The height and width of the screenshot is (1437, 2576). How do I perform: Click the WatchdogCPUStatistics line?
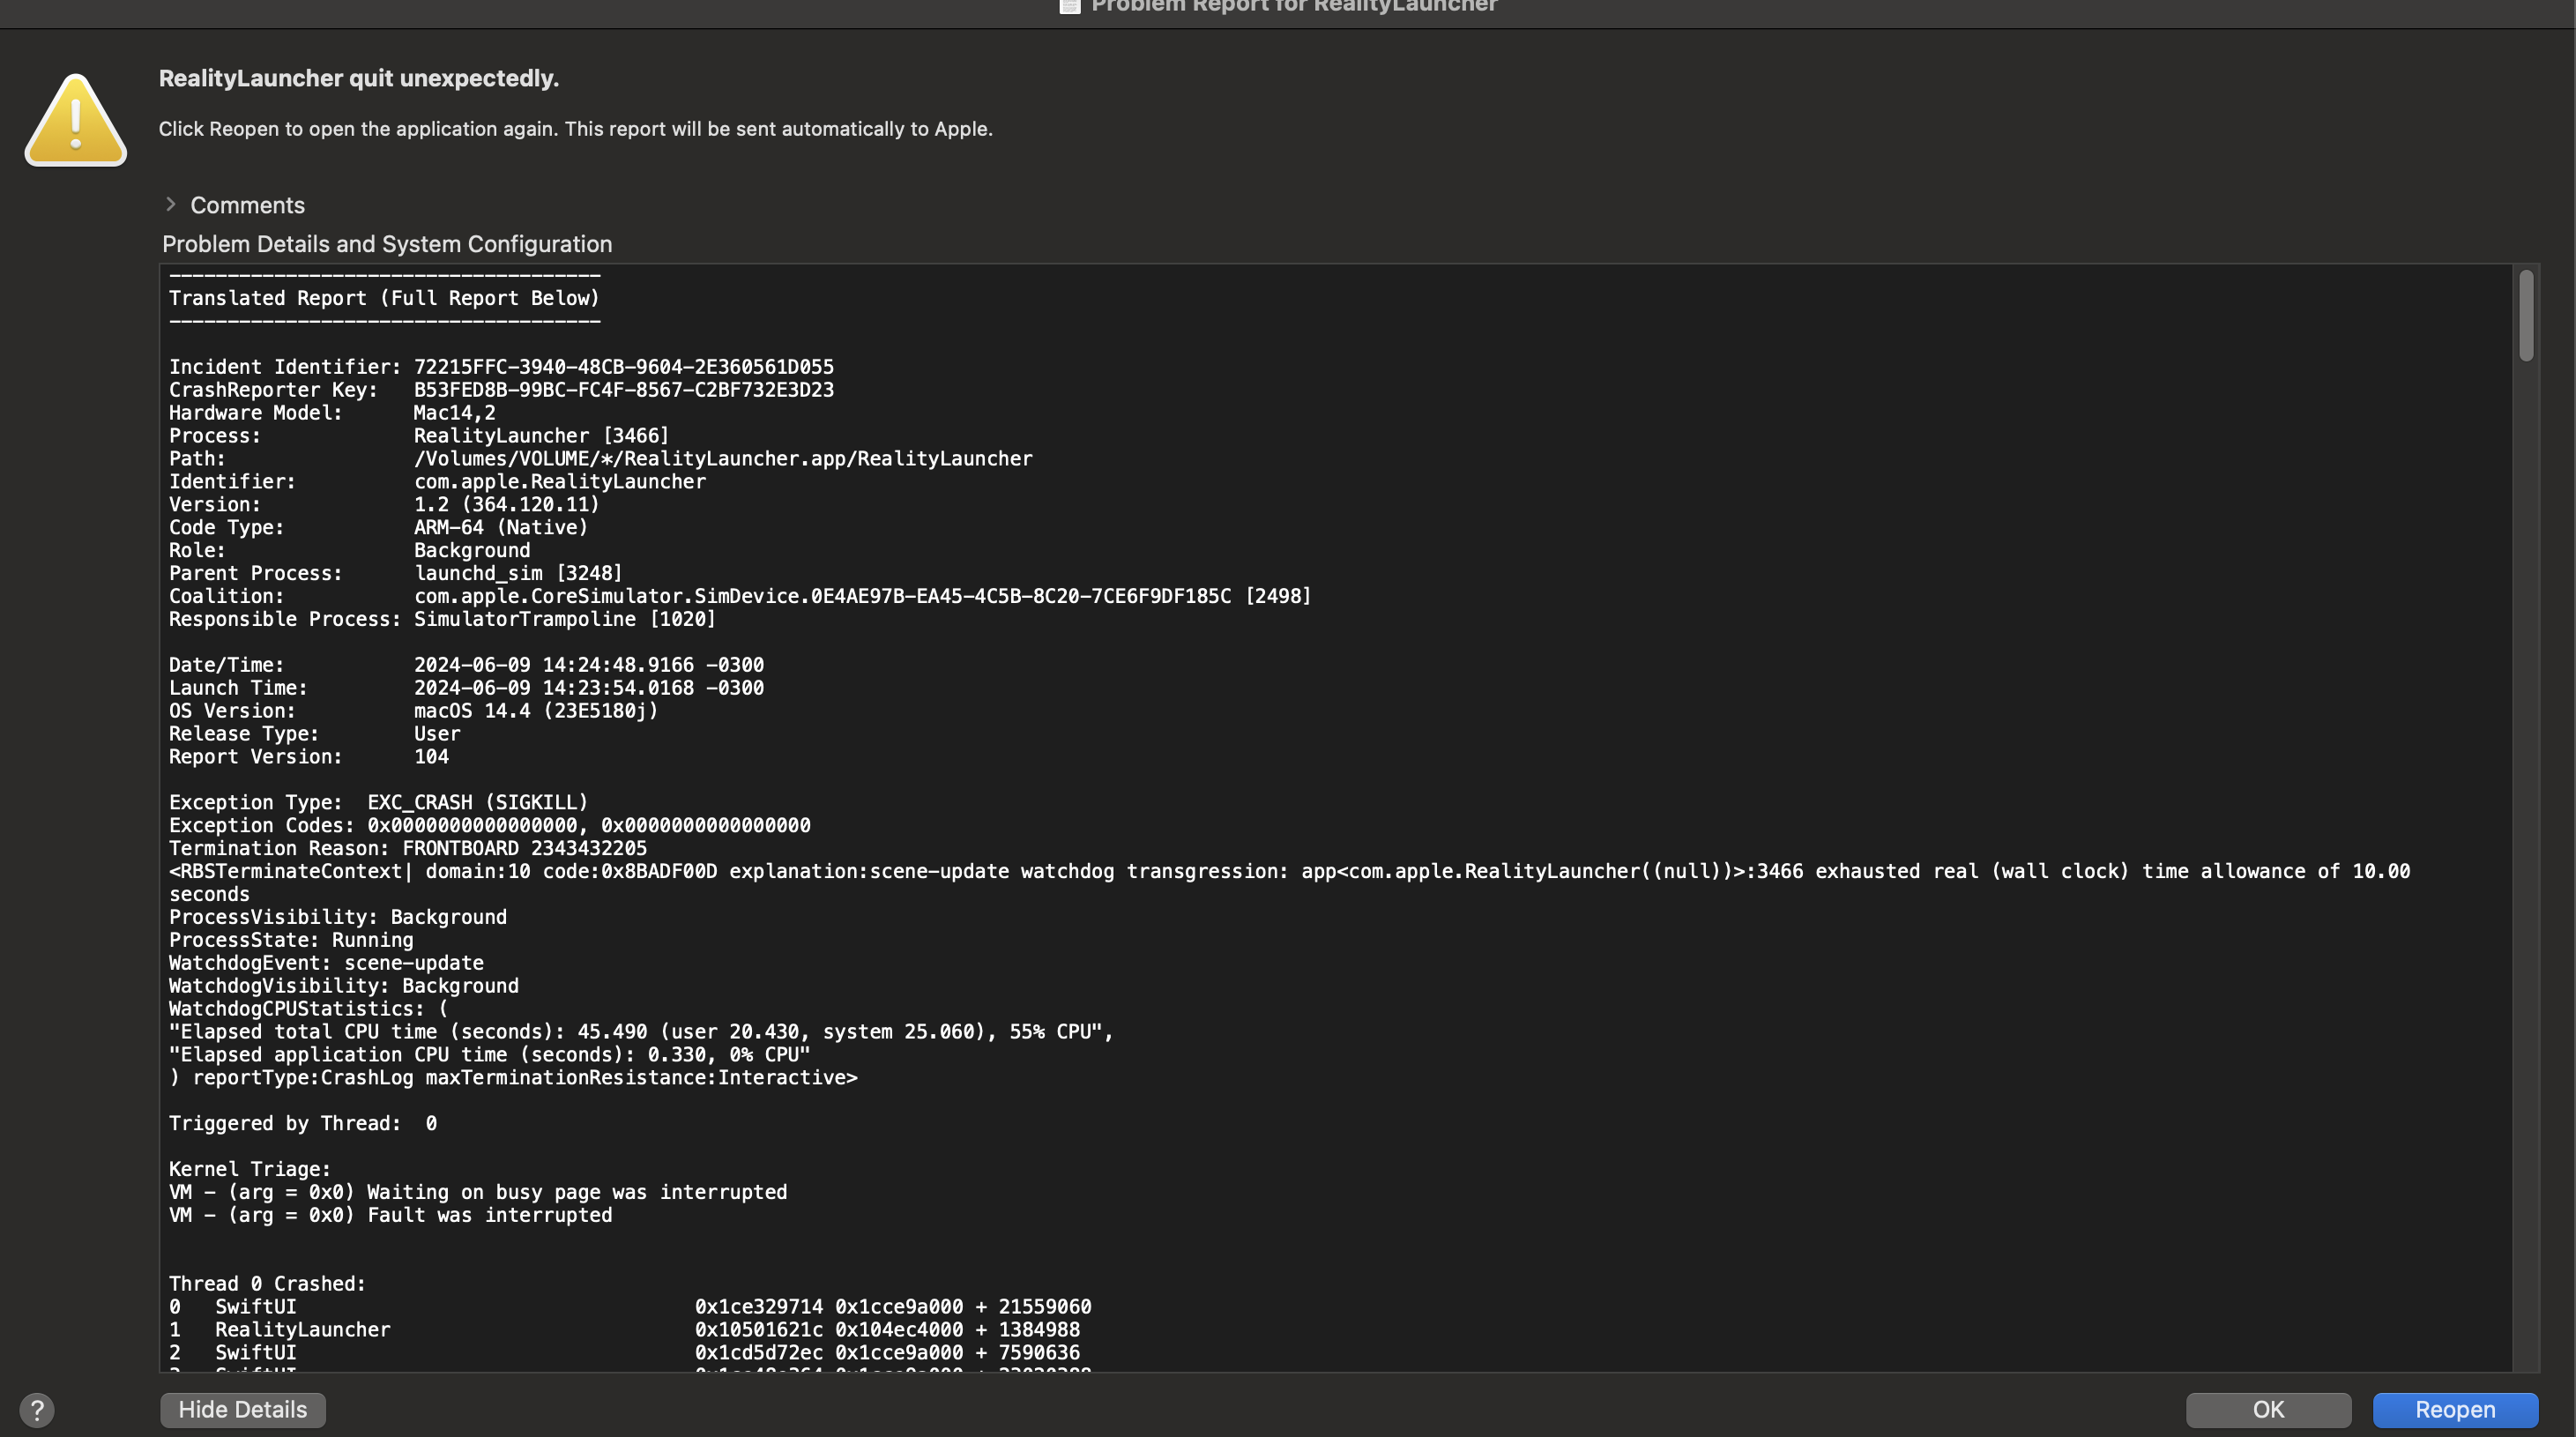coord(309,1010)
